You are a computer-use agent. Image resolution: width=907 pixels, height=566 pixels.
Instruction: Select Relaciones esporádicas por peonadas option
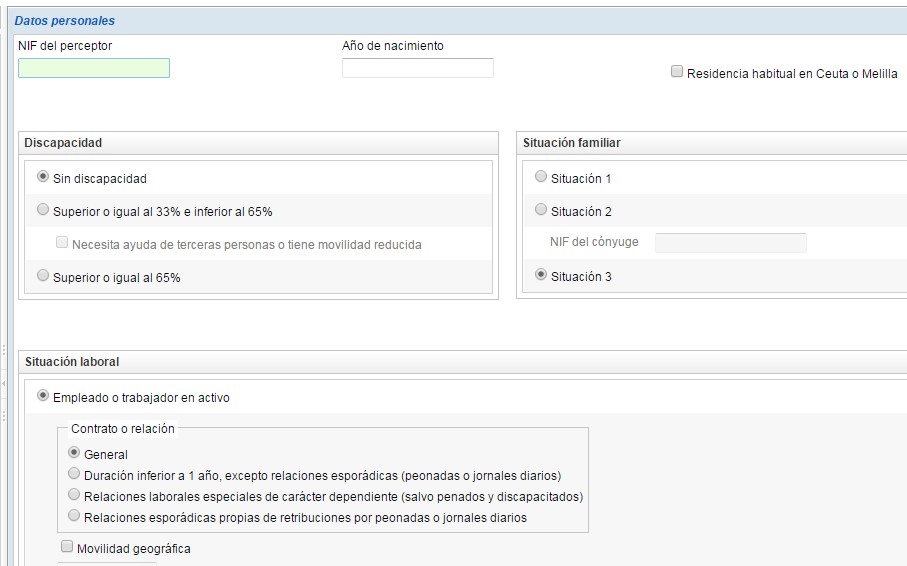pos(74,516)
